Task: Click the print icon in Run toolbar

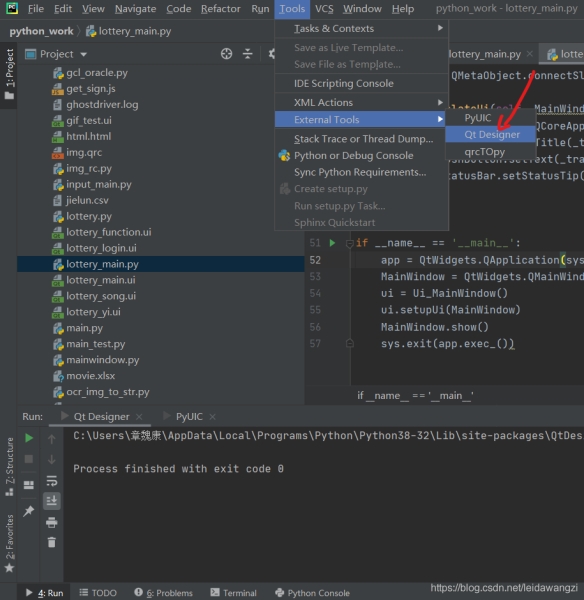Action: click(x=52, y=522)
